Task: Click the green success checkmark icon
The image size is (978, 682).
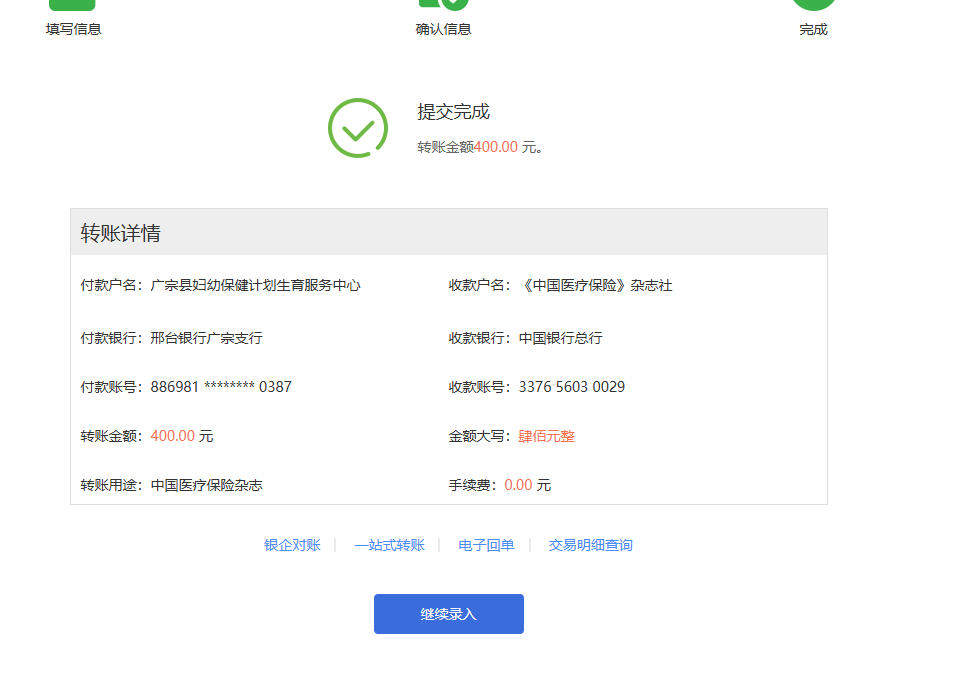Action: 357,128
